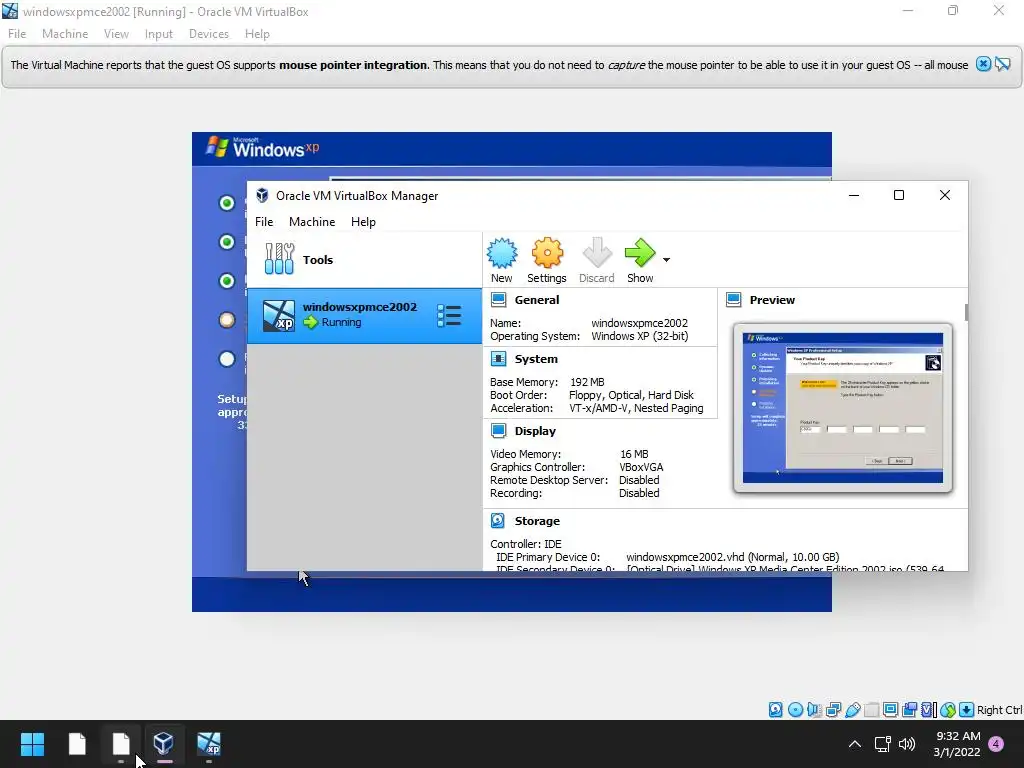
Task: Click the '16 MB' video memory value
Action: [634, 454]
